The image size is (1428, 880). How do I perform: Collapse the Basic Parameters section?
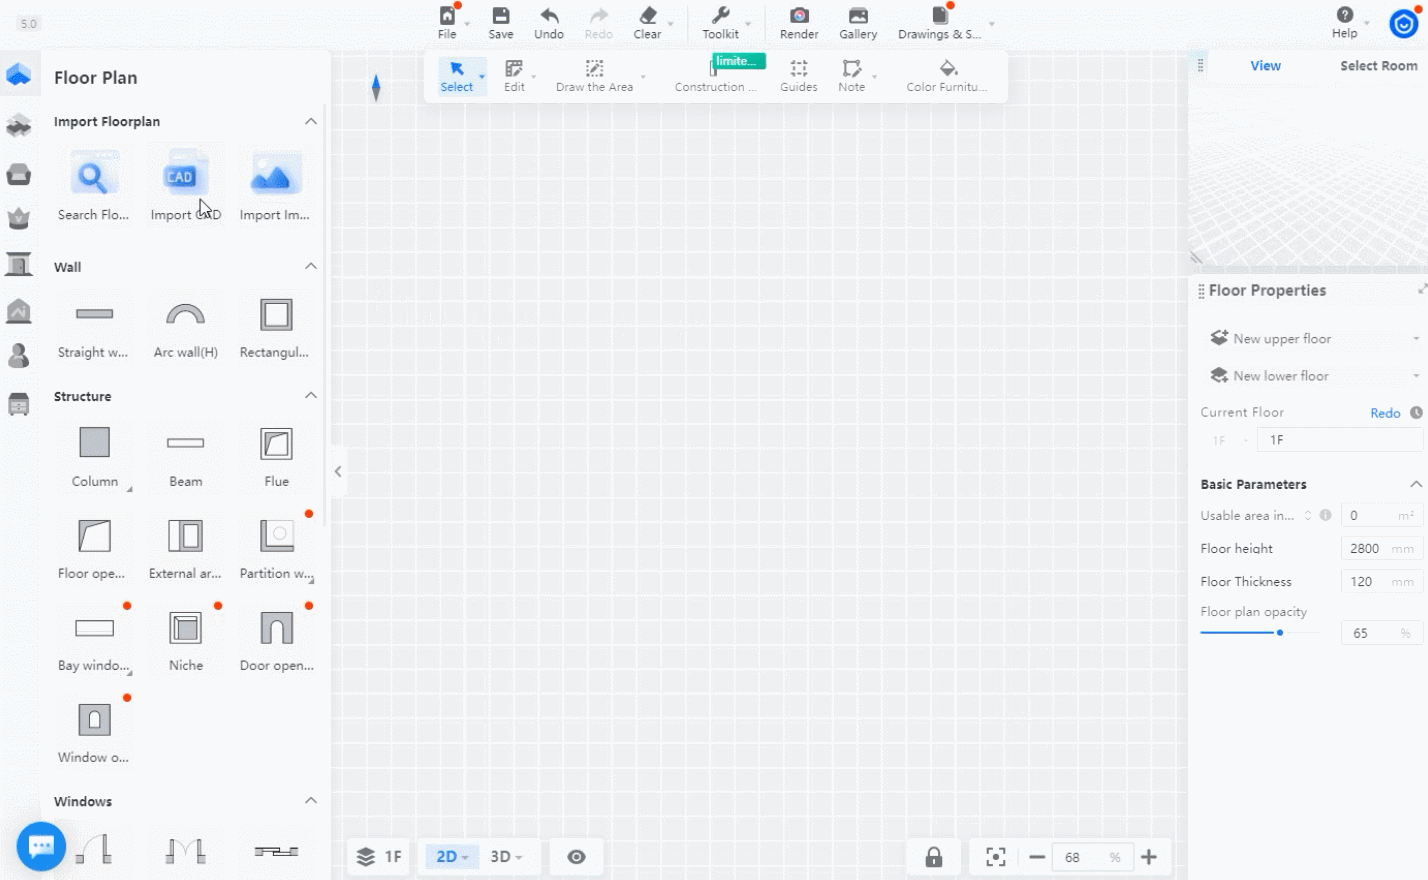tap(1415, 484)
